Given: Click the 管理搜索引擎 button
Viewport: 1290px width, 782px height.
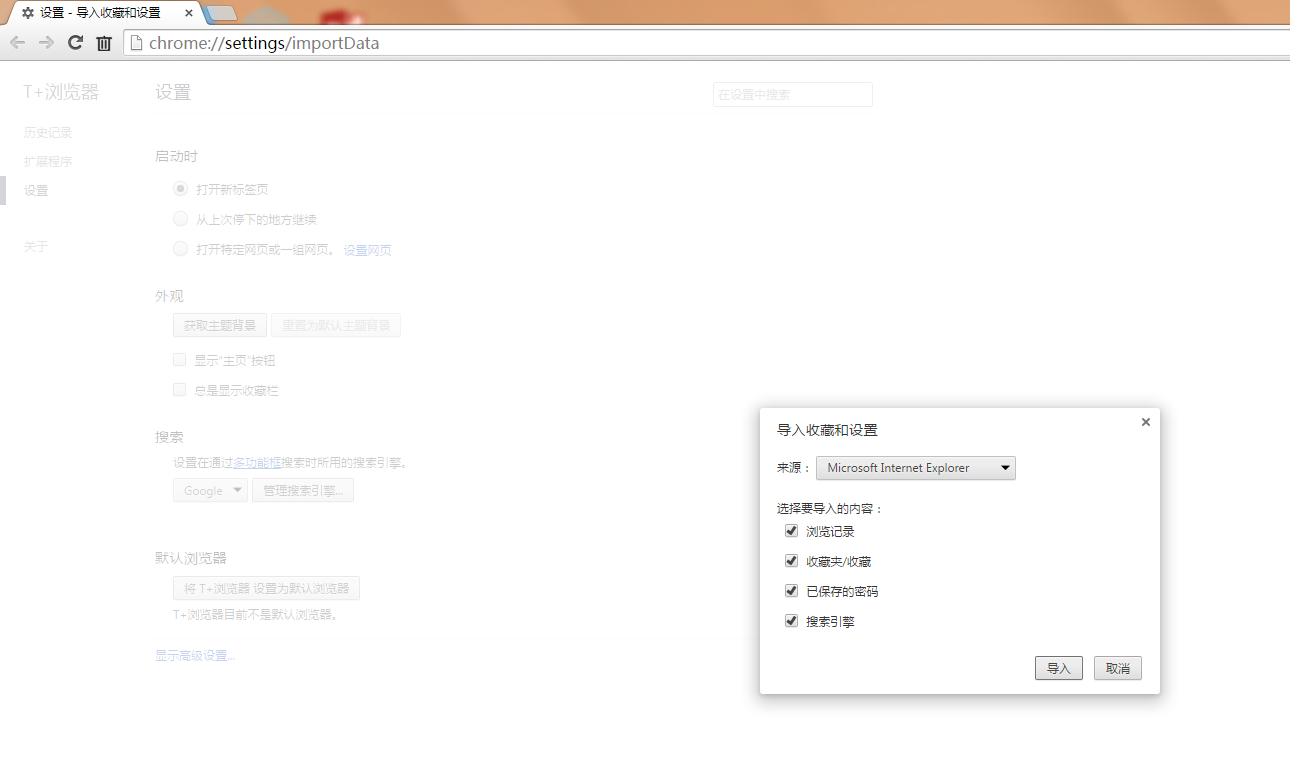Looking at the screenshot, I should (303, 490).
